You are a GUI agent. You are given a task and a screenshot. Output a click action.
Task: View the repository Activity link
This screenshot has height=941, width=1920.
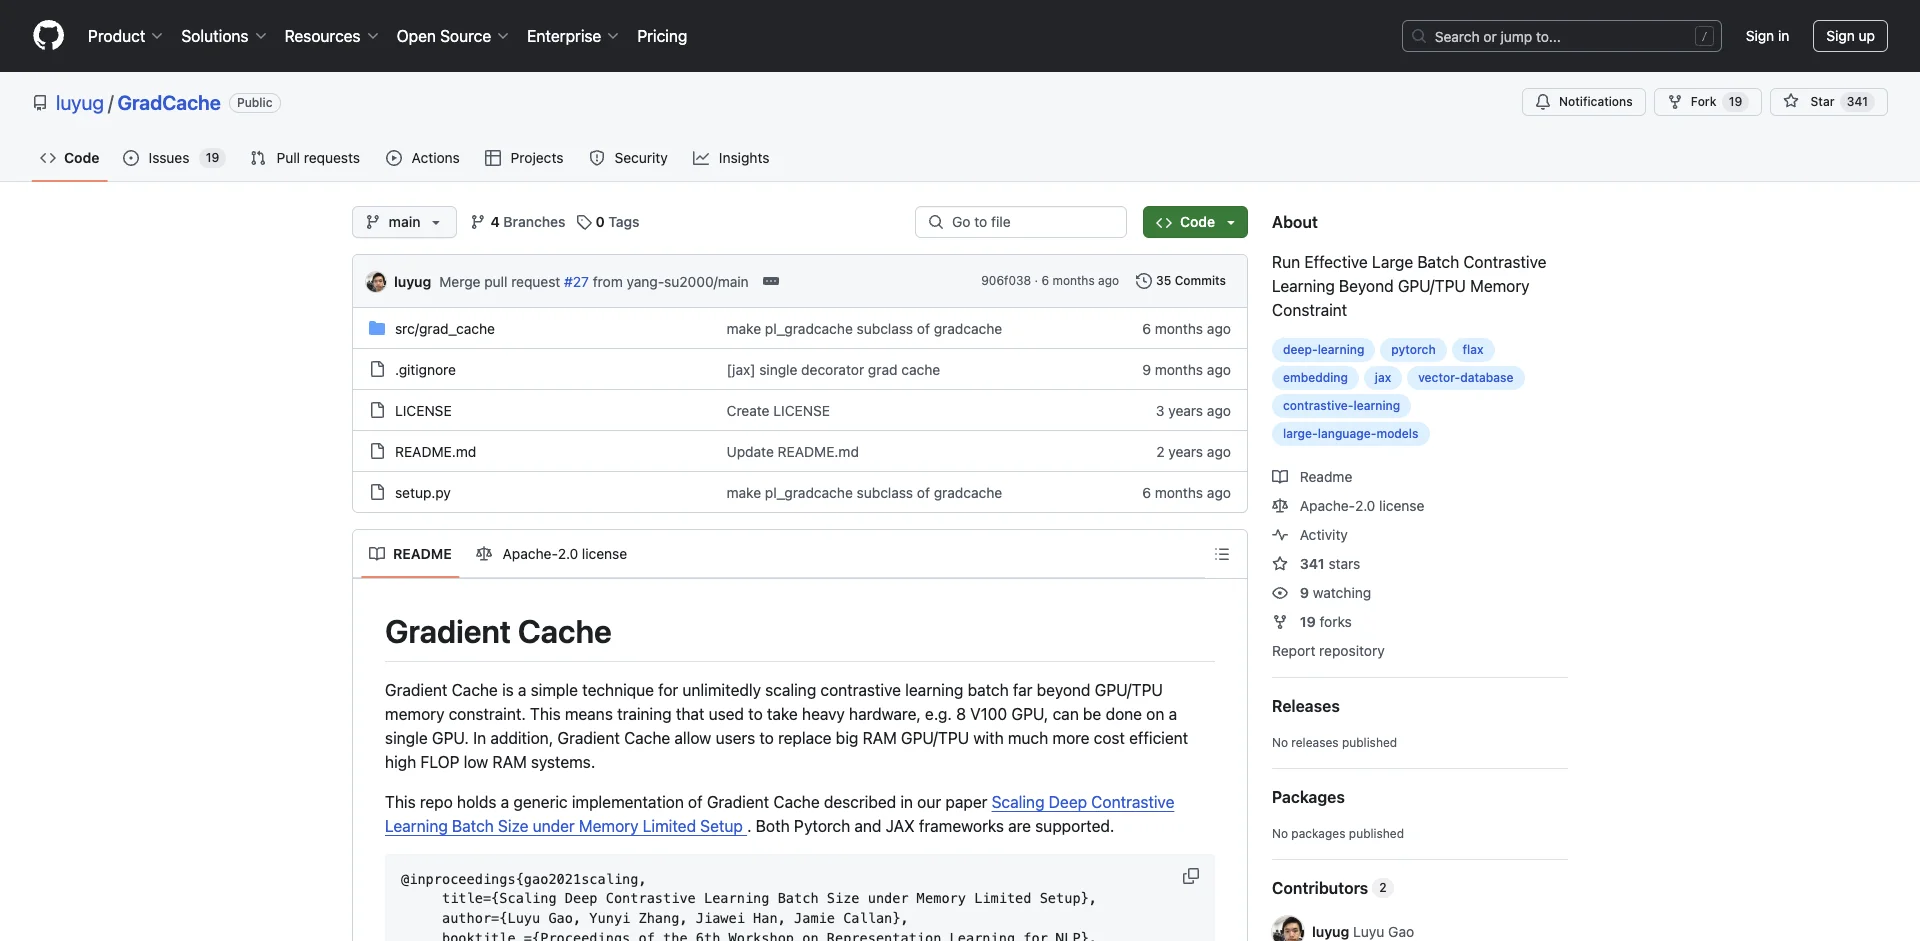point(1310,535)
